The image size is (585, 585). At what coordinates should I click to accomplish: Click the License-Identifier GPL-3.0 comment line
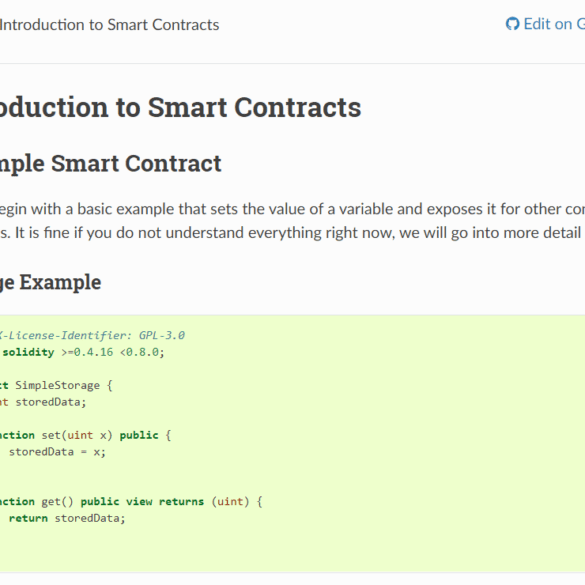pyautogui.click(x=92, y=335)
